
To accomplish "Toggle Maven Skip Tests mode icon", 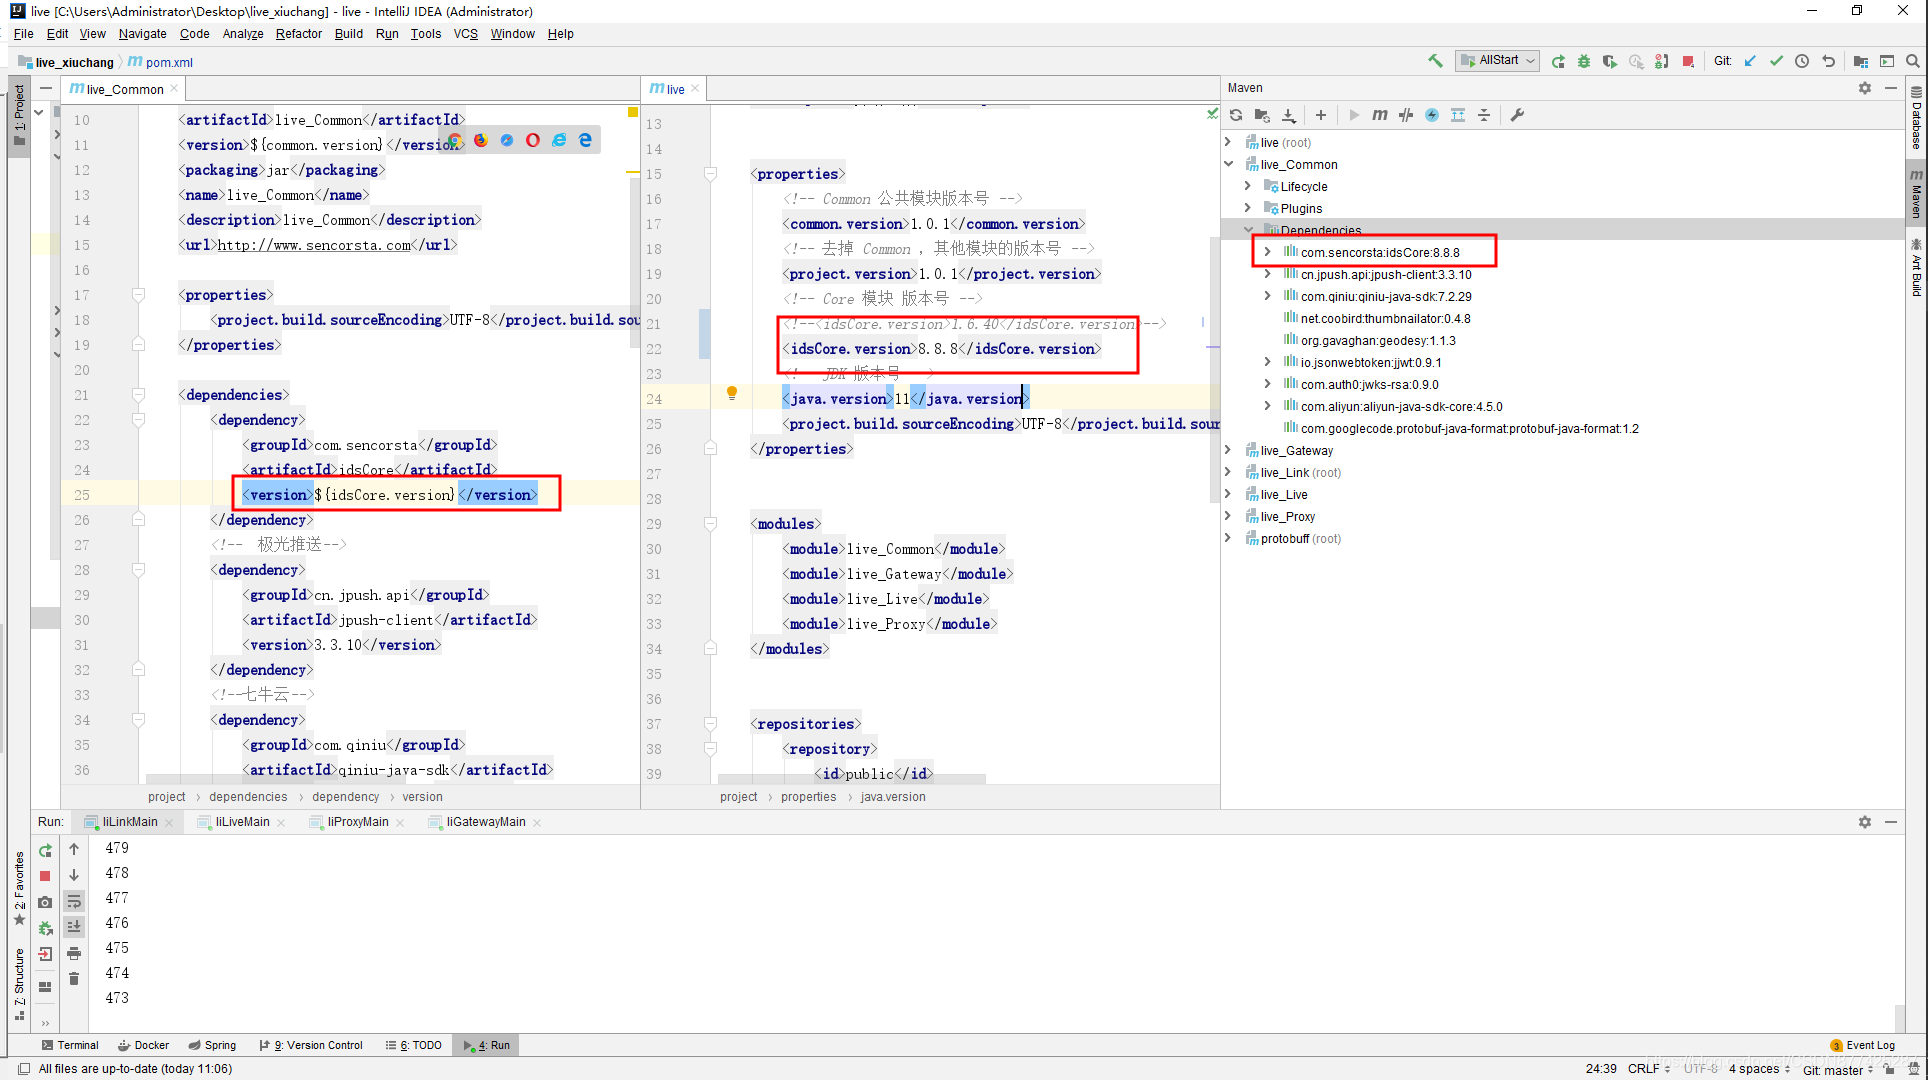I will point(1432,115).
